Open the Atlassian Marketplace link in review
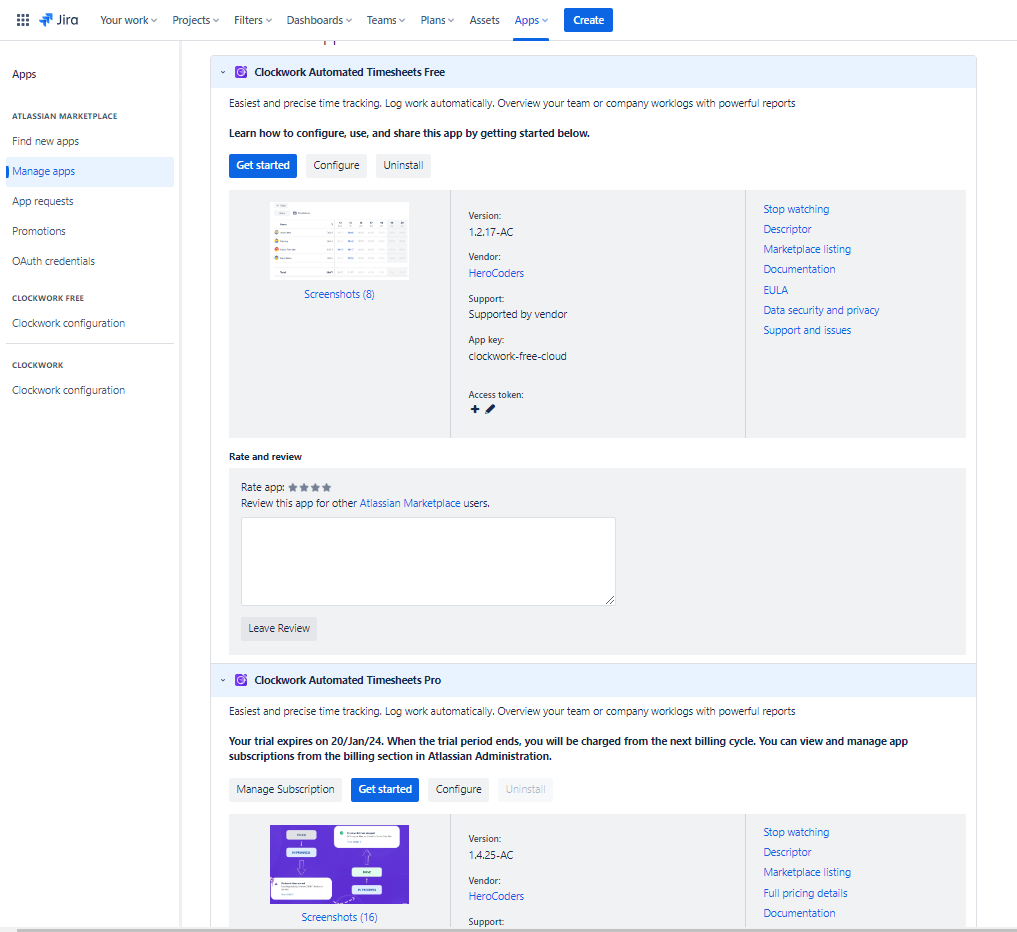This screenshot has width=1017, height=932. click(x=410, y=503)
